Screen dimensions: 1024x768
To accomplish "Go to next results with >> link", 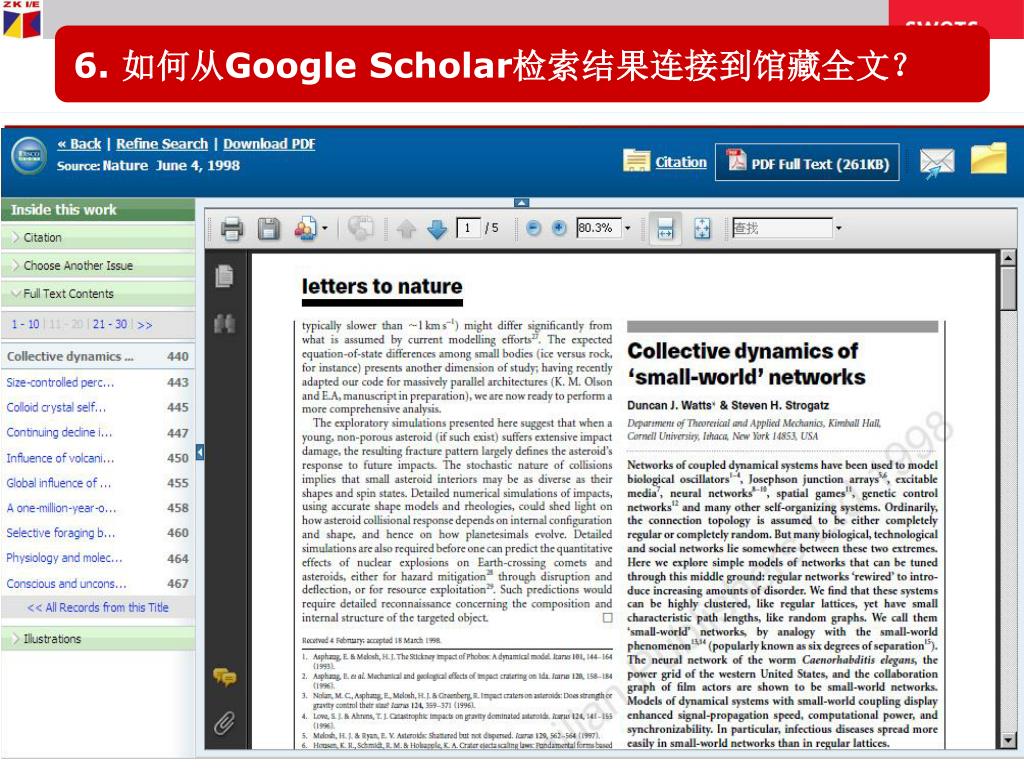I will 145,325.
